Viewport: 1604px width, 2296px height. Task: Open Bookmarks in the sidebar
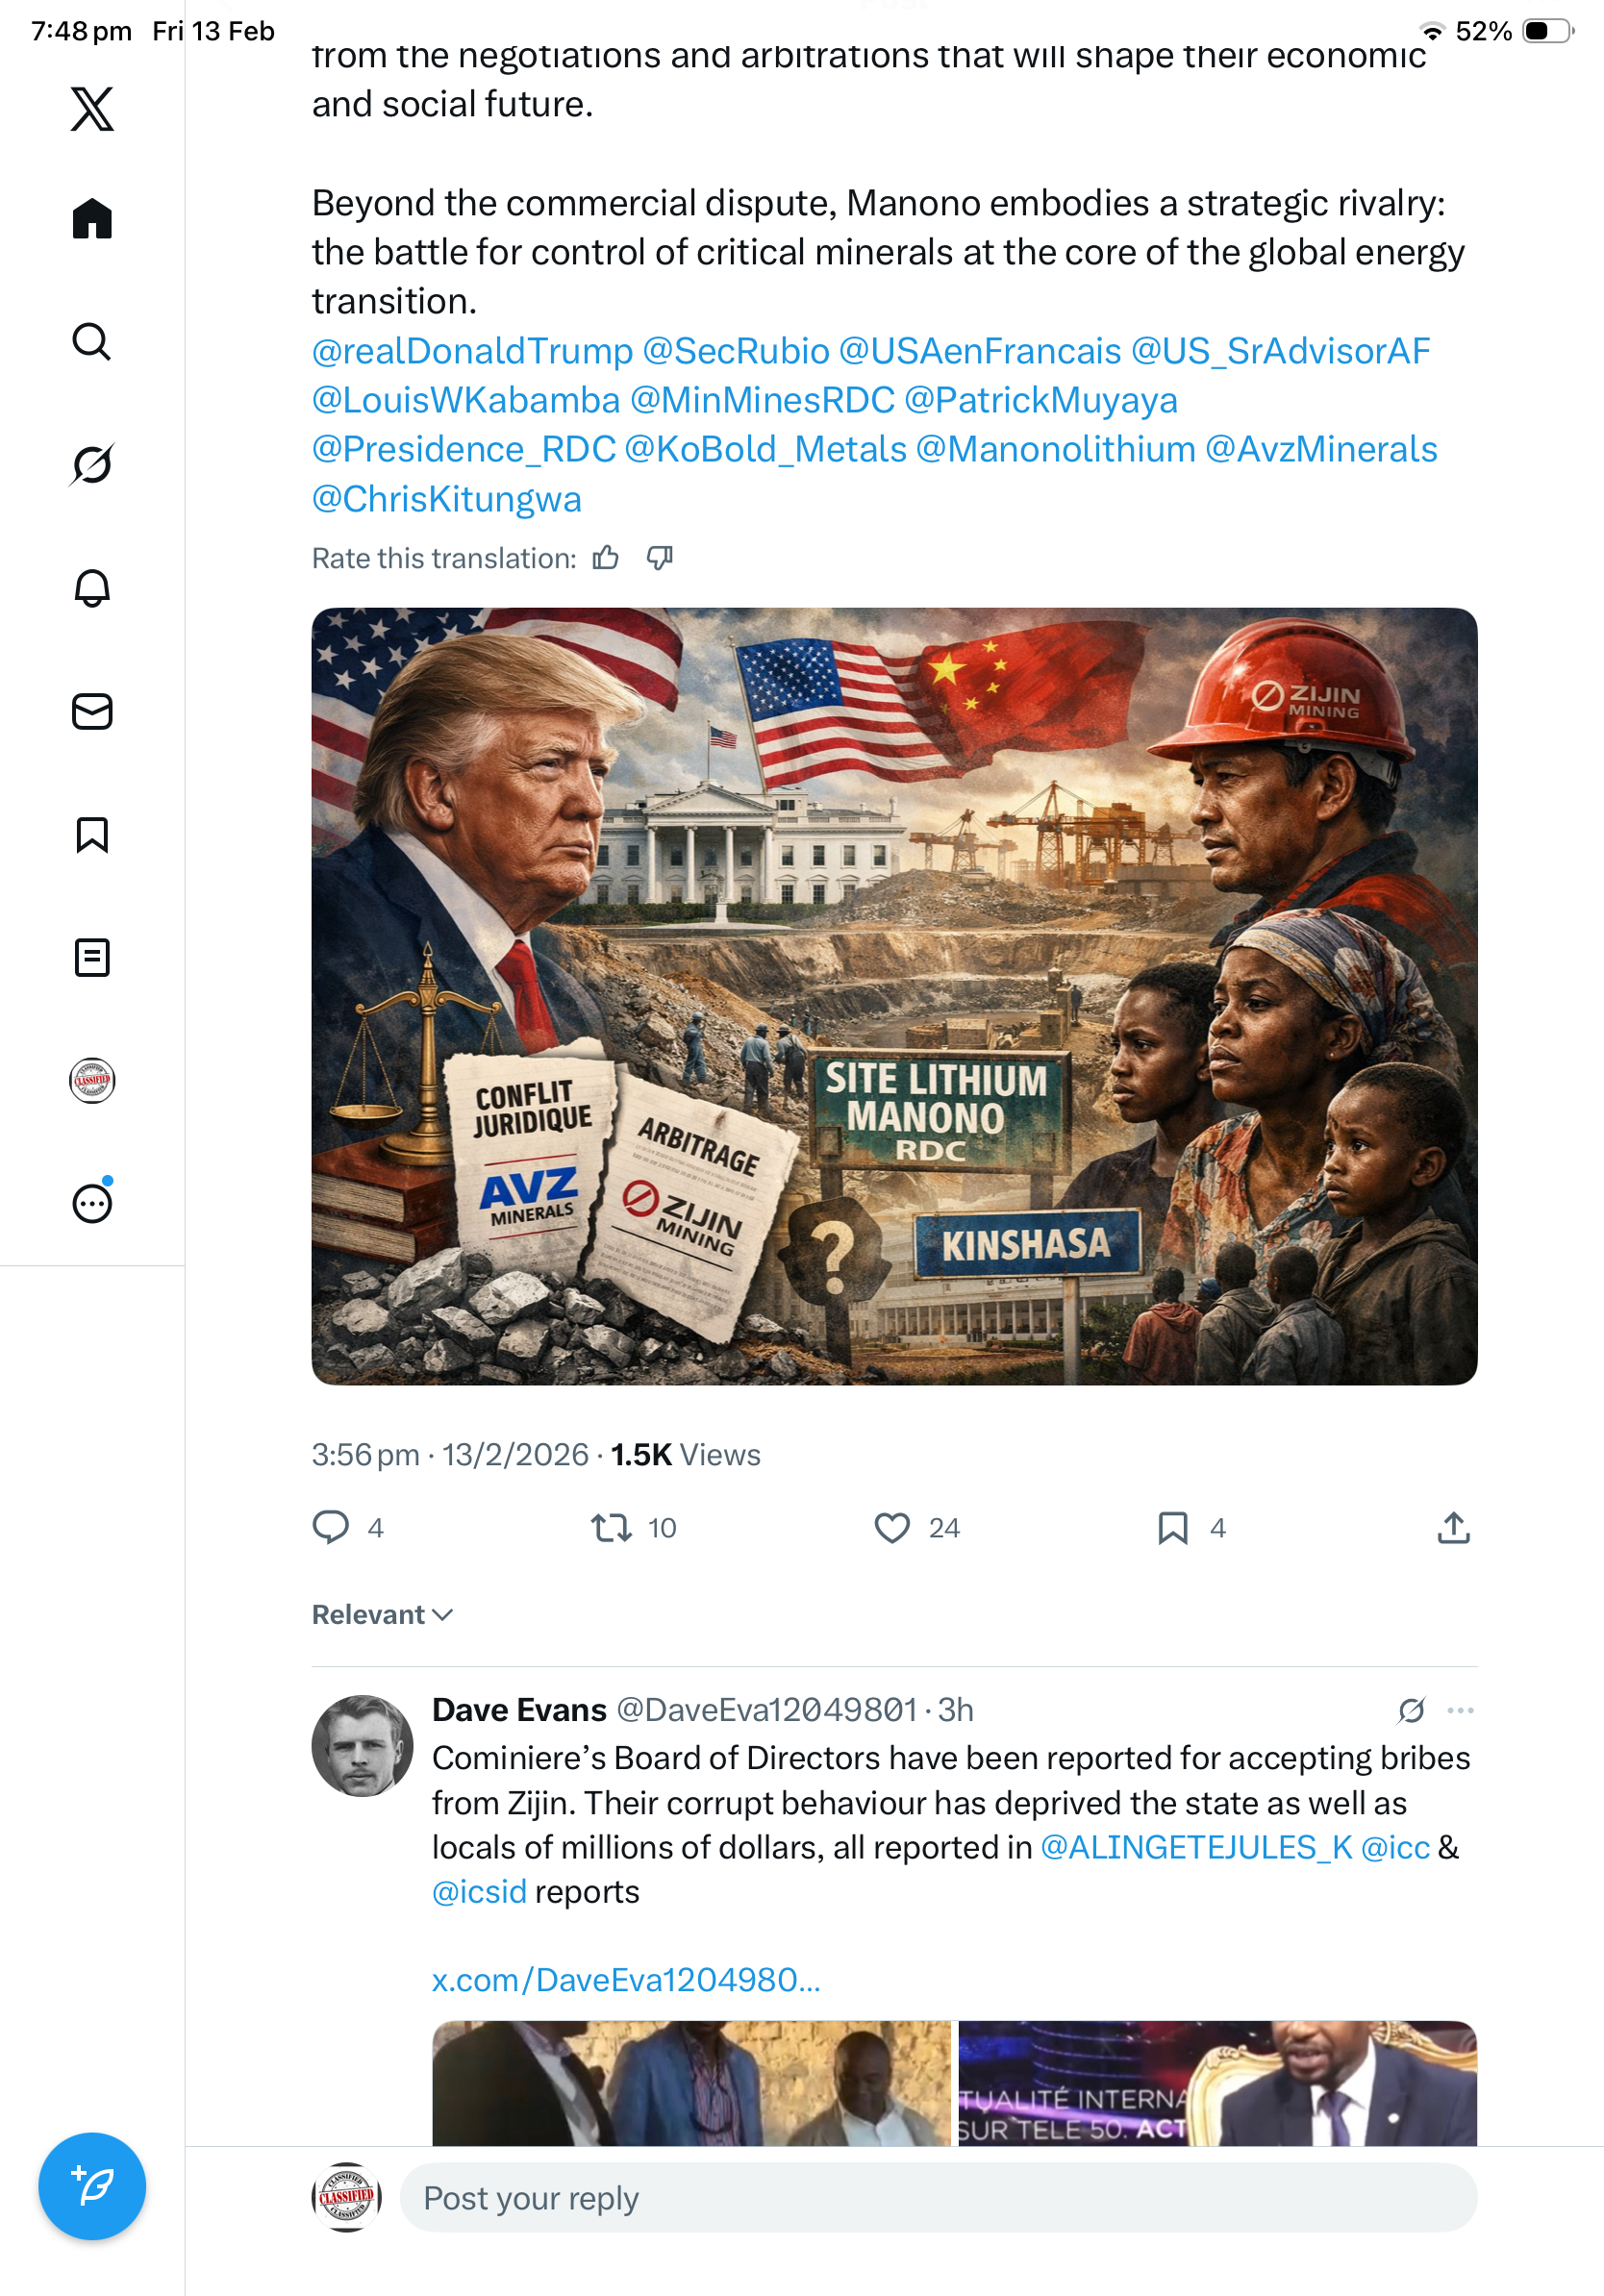point(92,835)
